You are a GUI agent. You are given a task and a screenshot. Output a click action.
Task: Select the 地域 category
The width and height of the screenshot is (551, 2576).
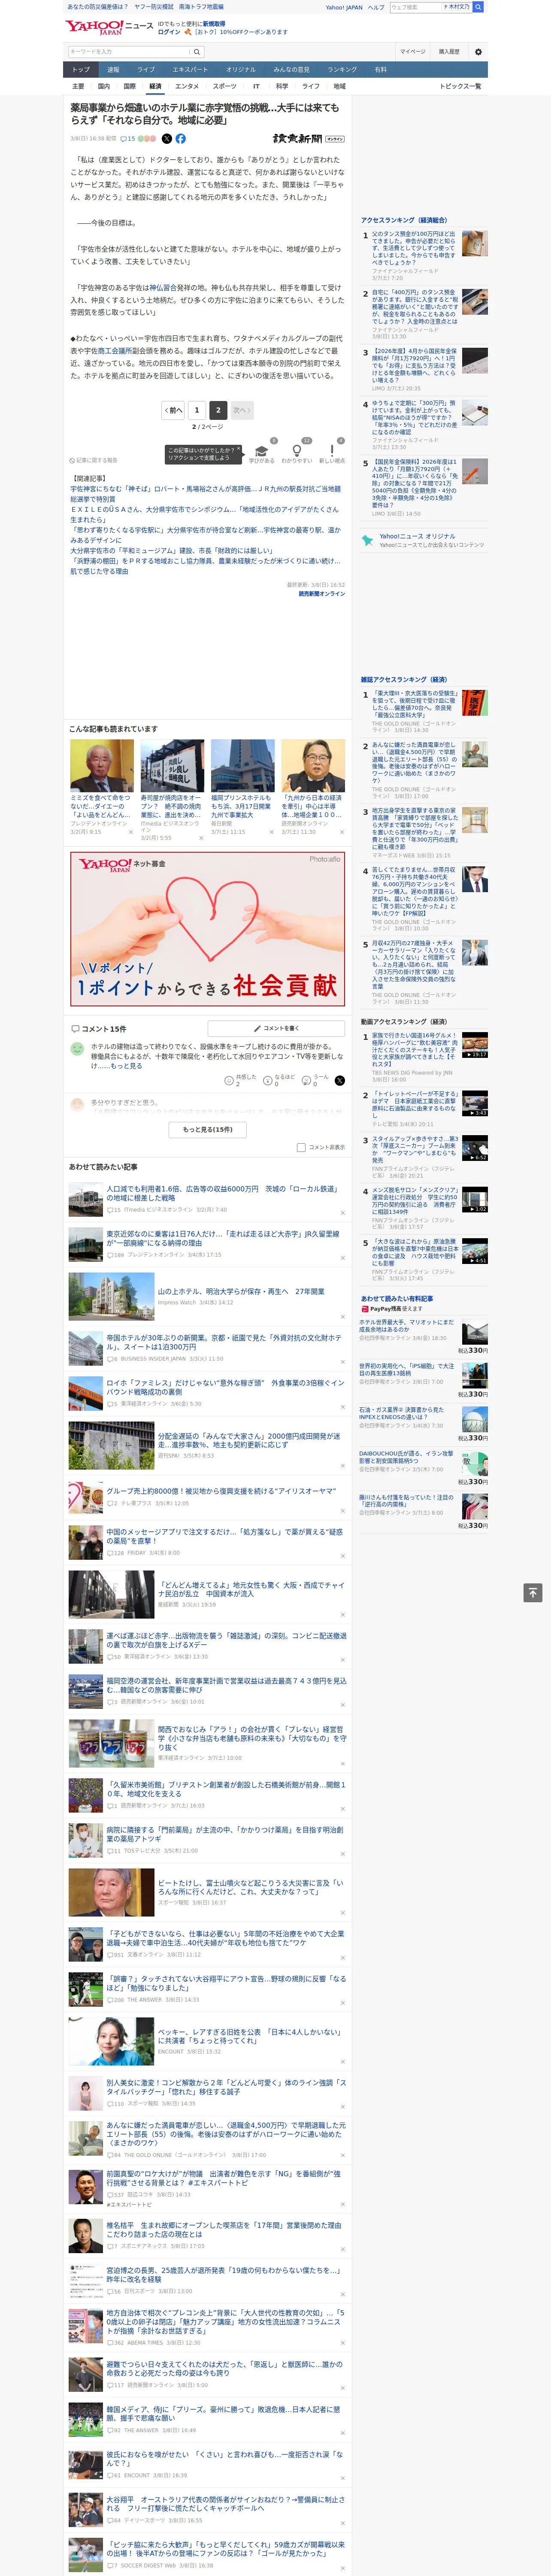tap(340, 86)
